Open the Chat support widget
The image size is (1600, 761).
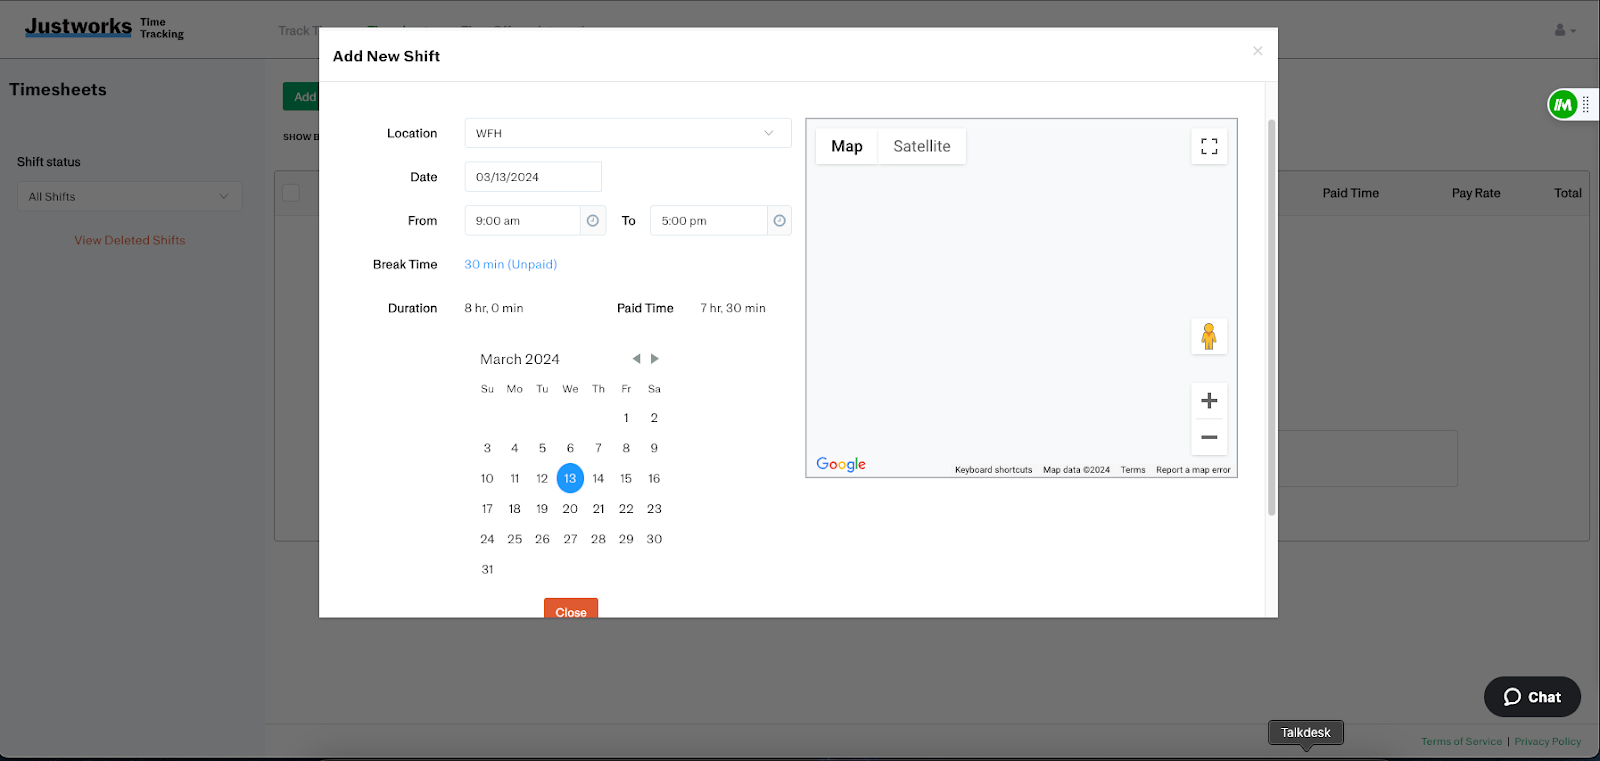pyautogui.click(x=1532, y=697)
